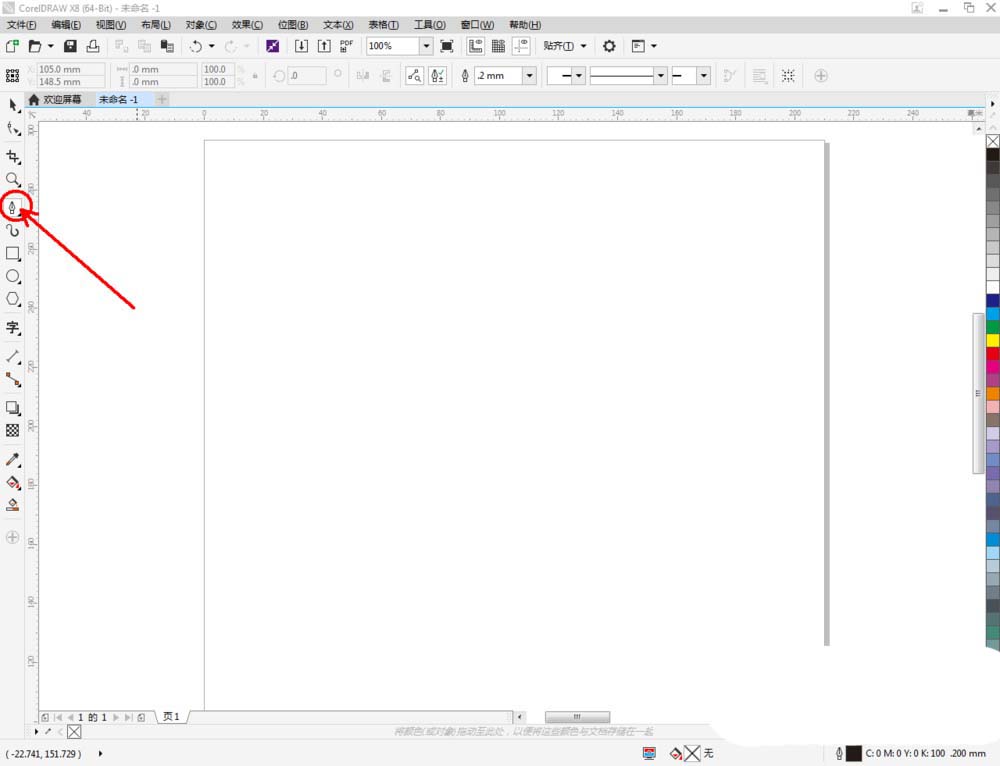1000x766 pixels.
Task: Select the 页1 page tab
Action: 171,717
